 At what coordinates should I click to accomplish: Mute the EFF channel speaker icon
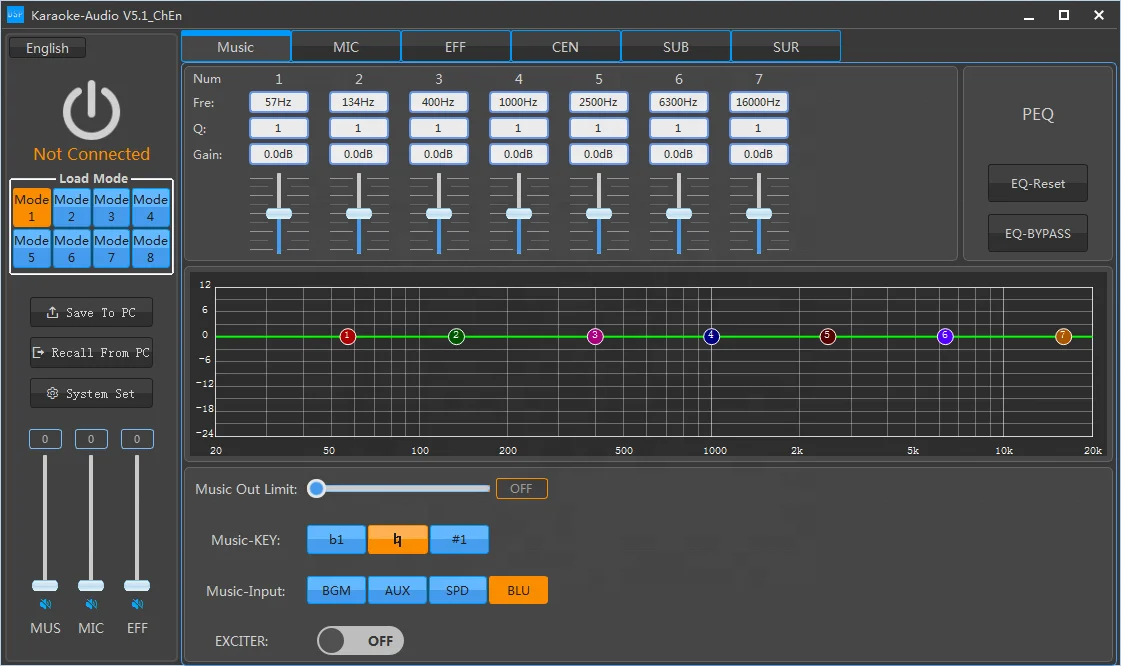(137, 604)
